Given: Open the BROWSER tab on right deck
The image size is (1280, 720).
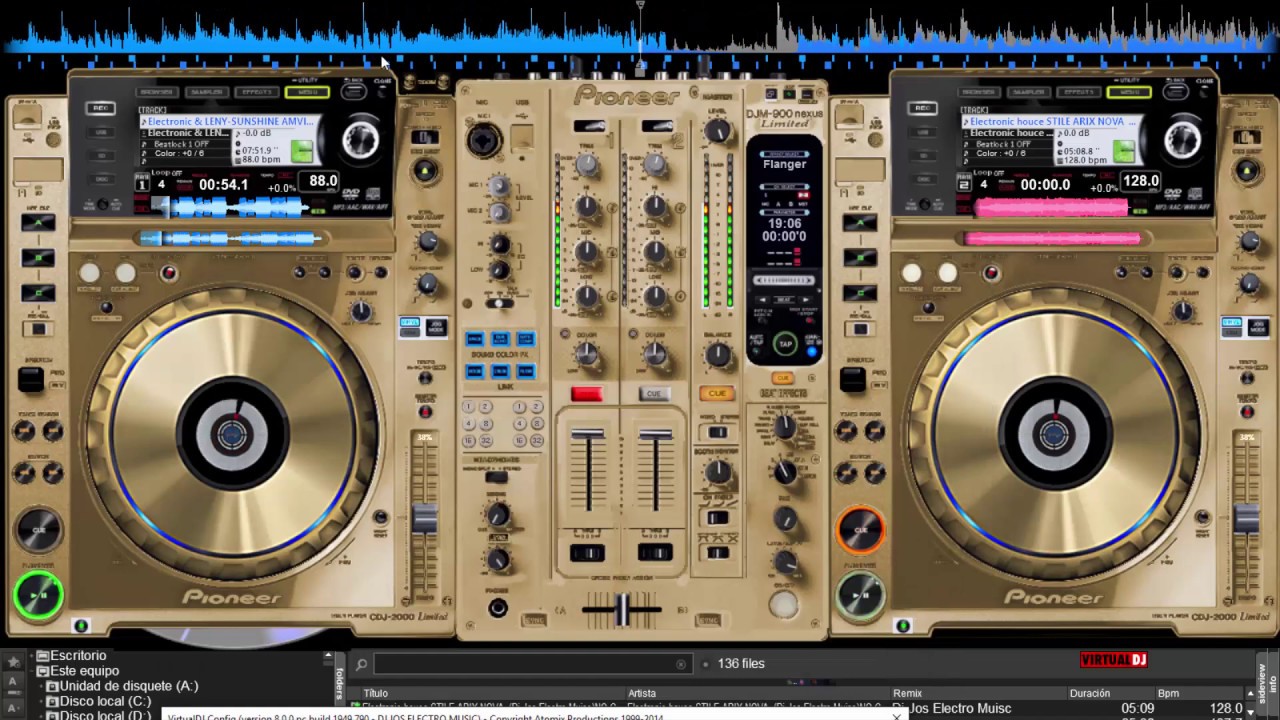Looking at the screenshot, I should pyautogui.click(x=978, y=92).
